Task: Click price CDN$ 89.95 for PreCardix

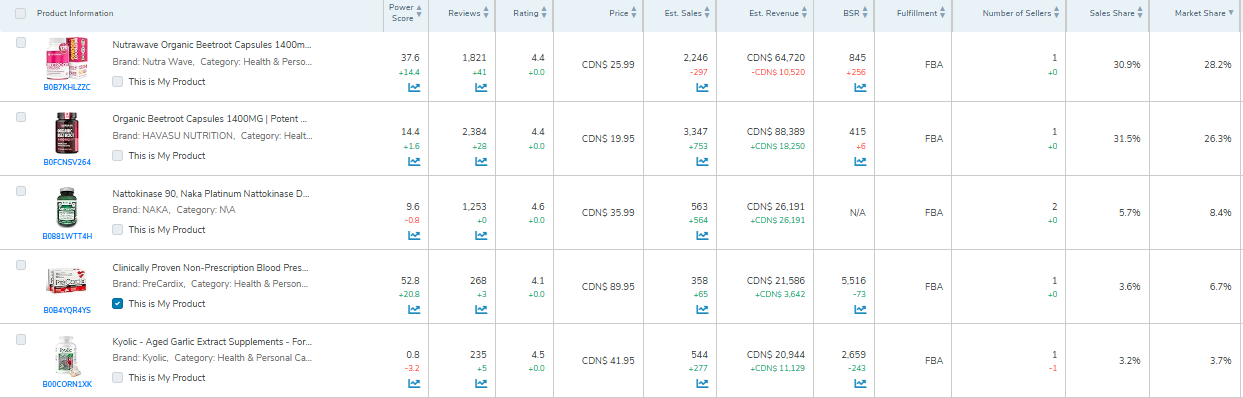Action: point(608,286)
